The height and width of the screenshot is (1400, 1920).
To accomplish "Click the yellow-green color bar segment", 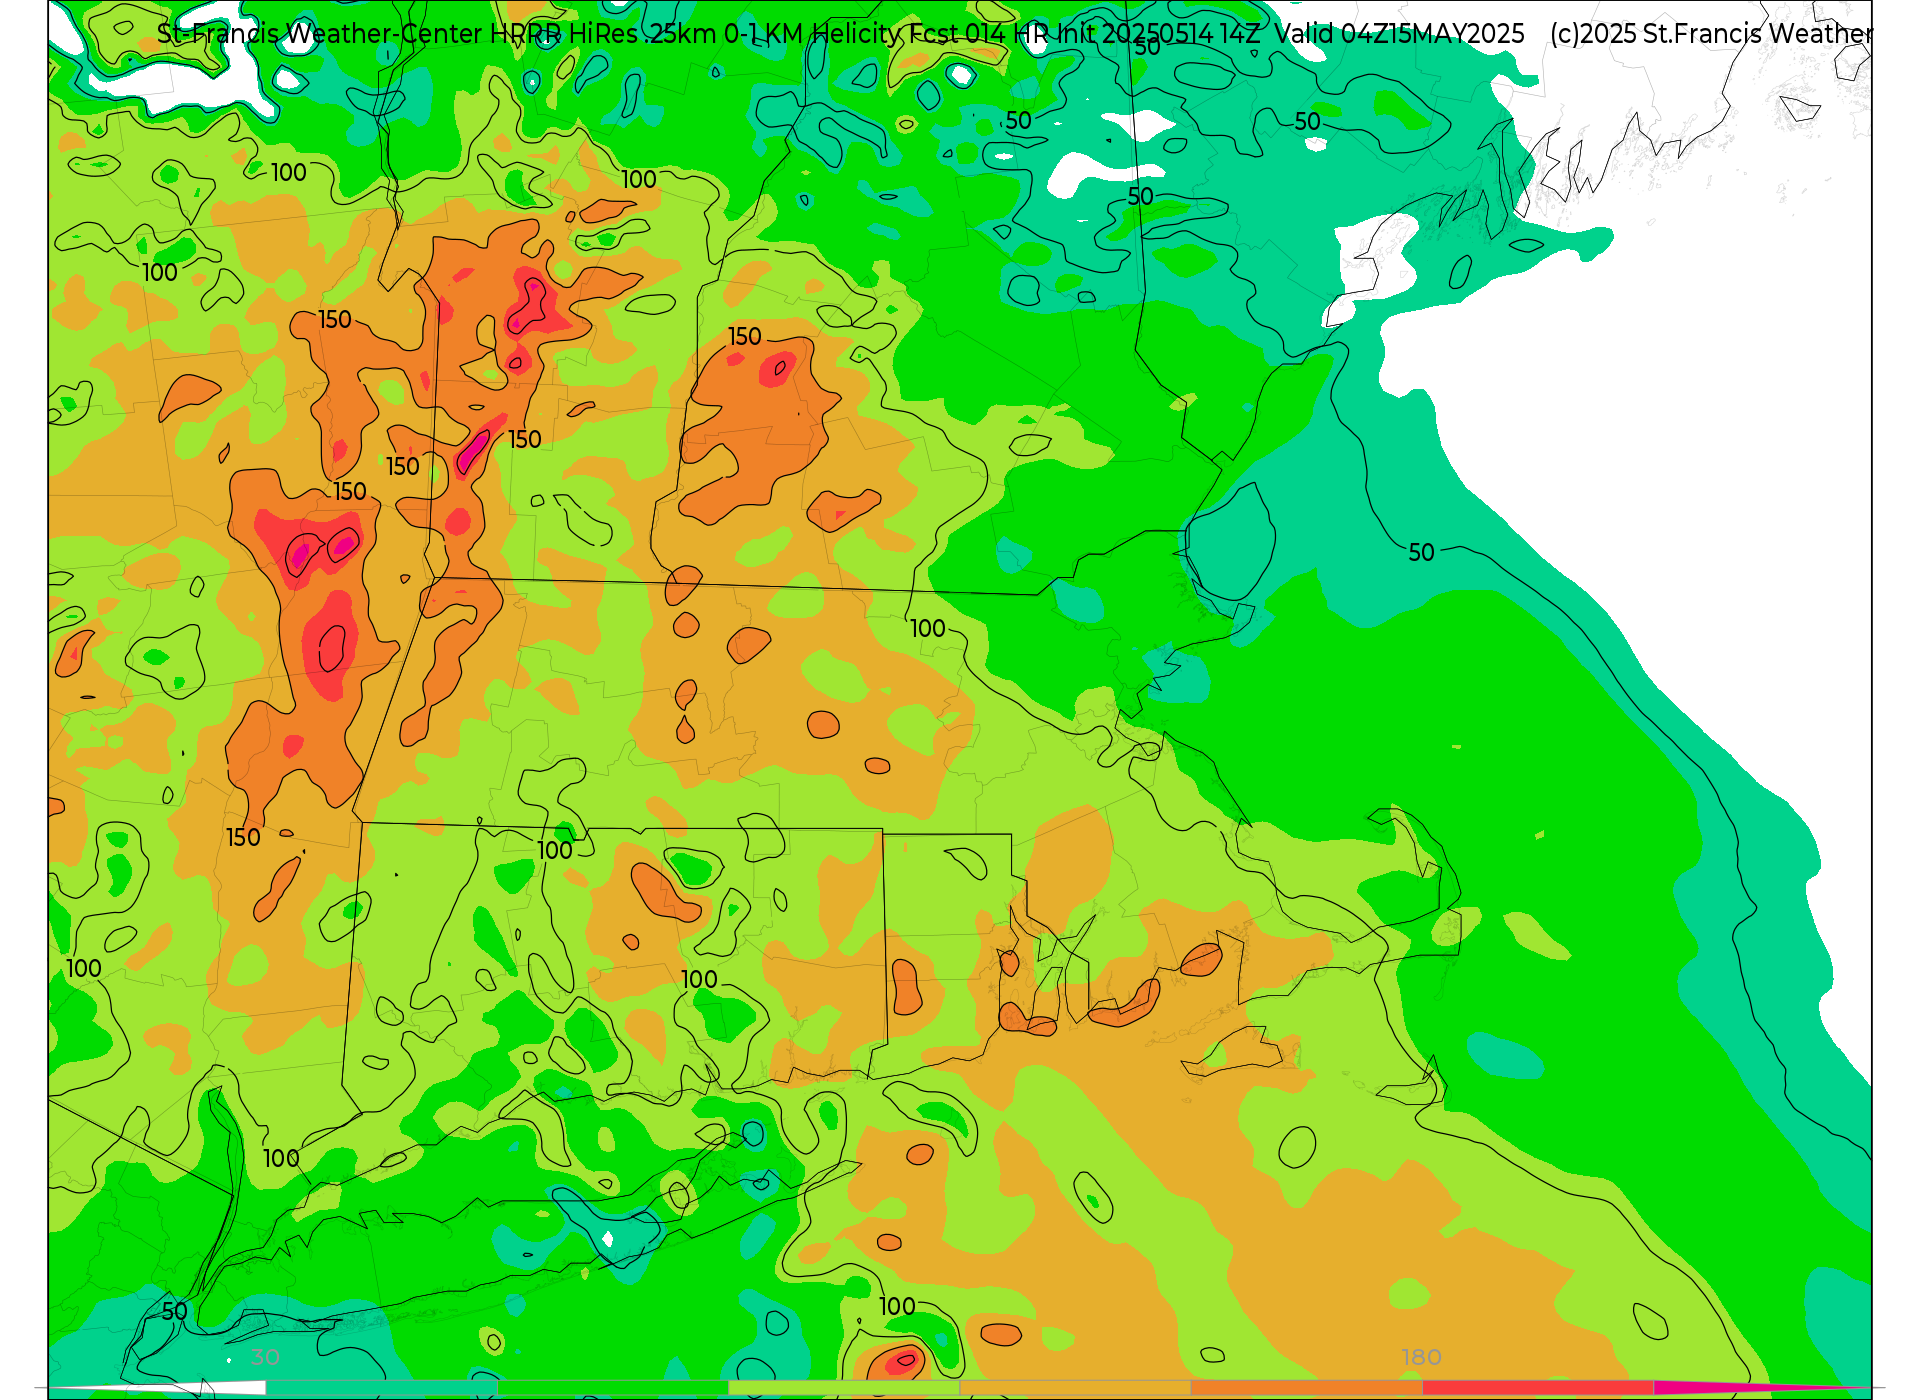I will 843,1387.
